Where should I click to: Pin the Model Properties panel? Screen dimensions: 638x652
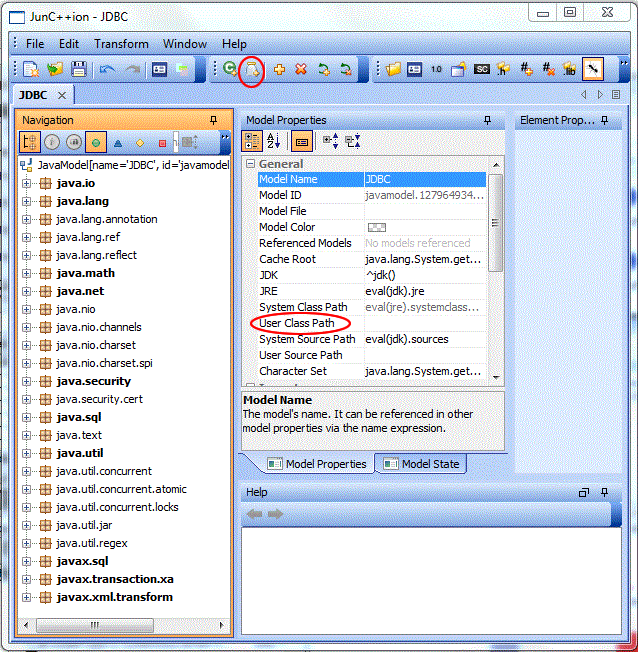pyautogui.click(x=487, y=120)
